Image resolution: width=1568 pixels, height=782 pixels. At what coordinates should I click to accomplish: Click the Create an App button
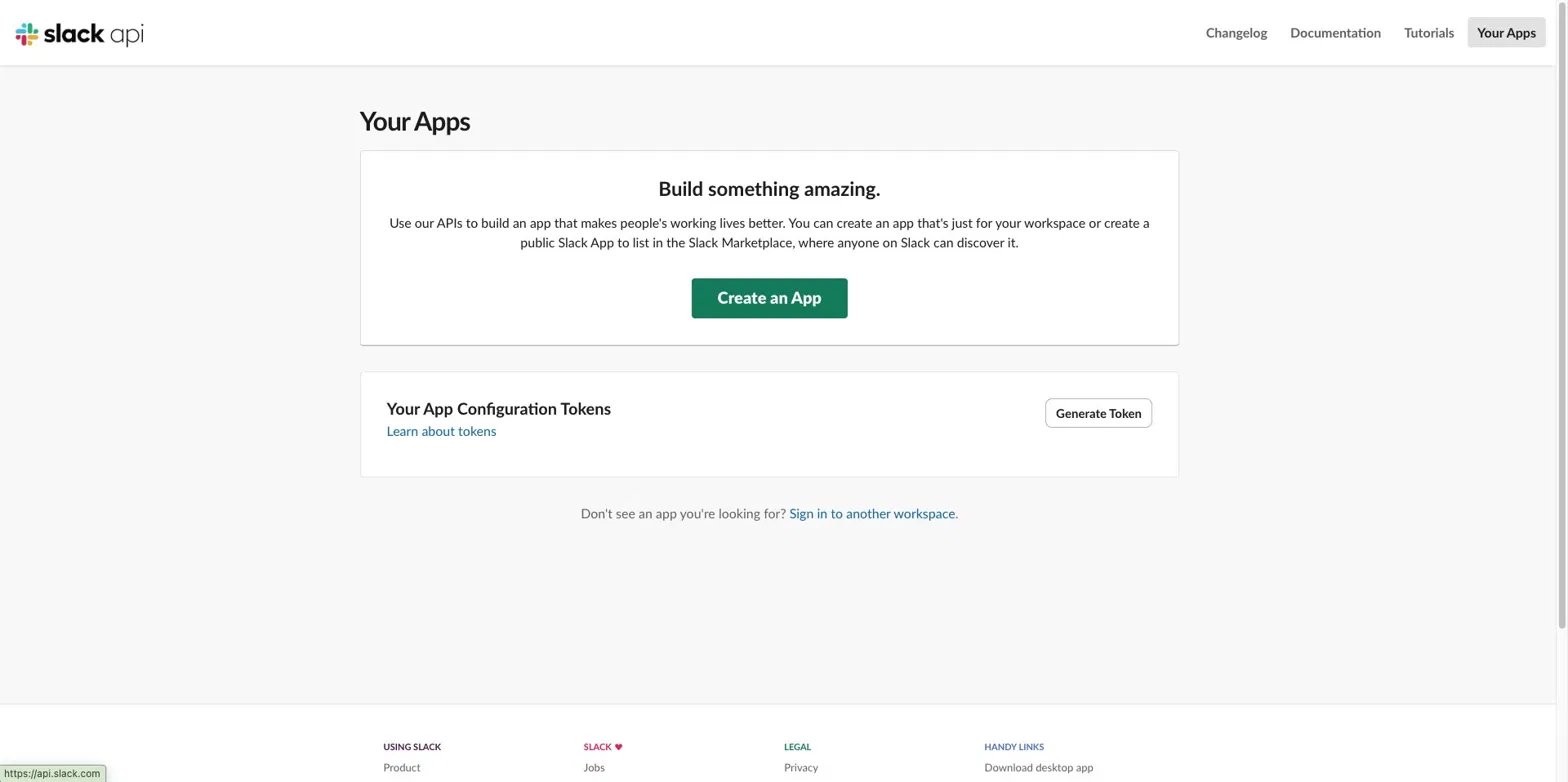(769, 298)
